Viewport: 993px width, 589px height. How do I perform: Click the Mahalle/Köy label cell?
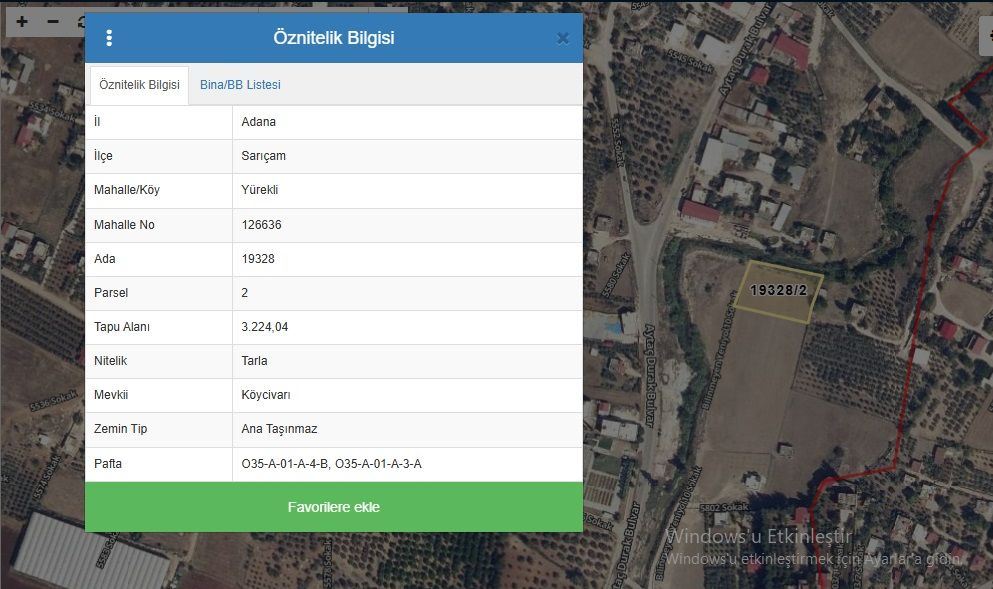[159, 191]
